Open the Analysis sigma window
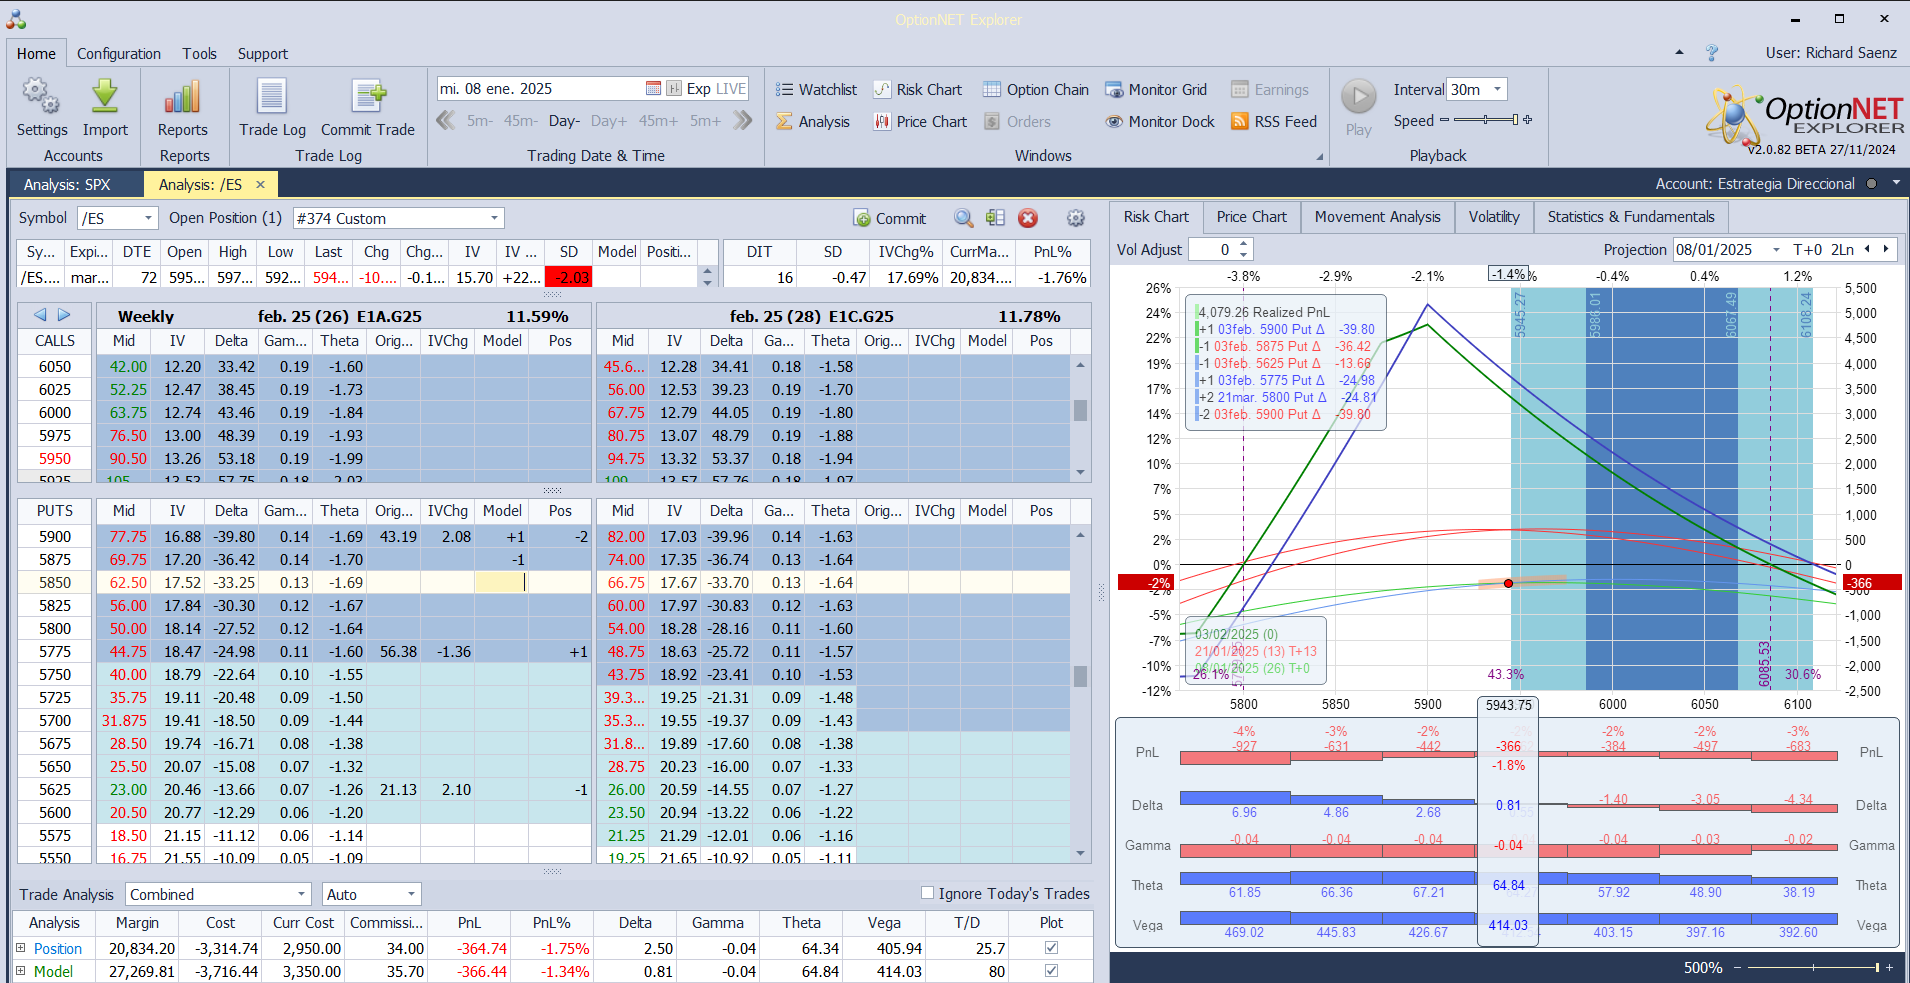Viewport: 1910px width, 983px height. point(813,122)
